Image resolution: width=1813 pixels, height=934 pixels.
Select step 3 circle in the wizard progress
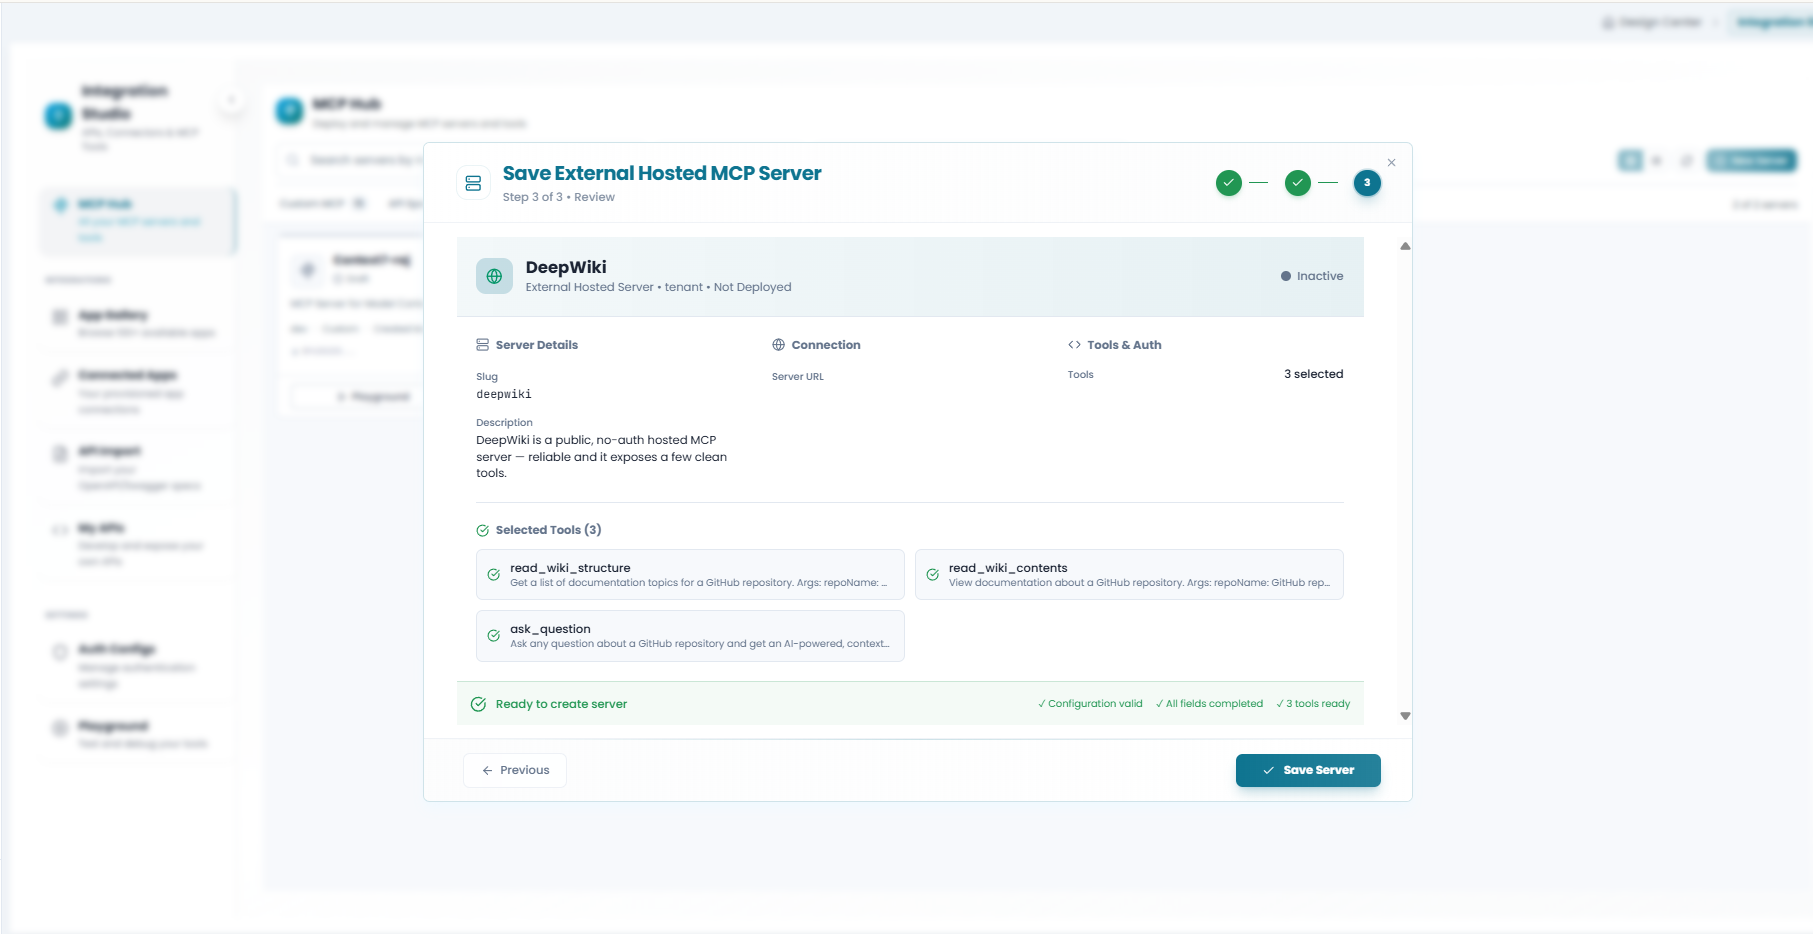(1367, 183)
